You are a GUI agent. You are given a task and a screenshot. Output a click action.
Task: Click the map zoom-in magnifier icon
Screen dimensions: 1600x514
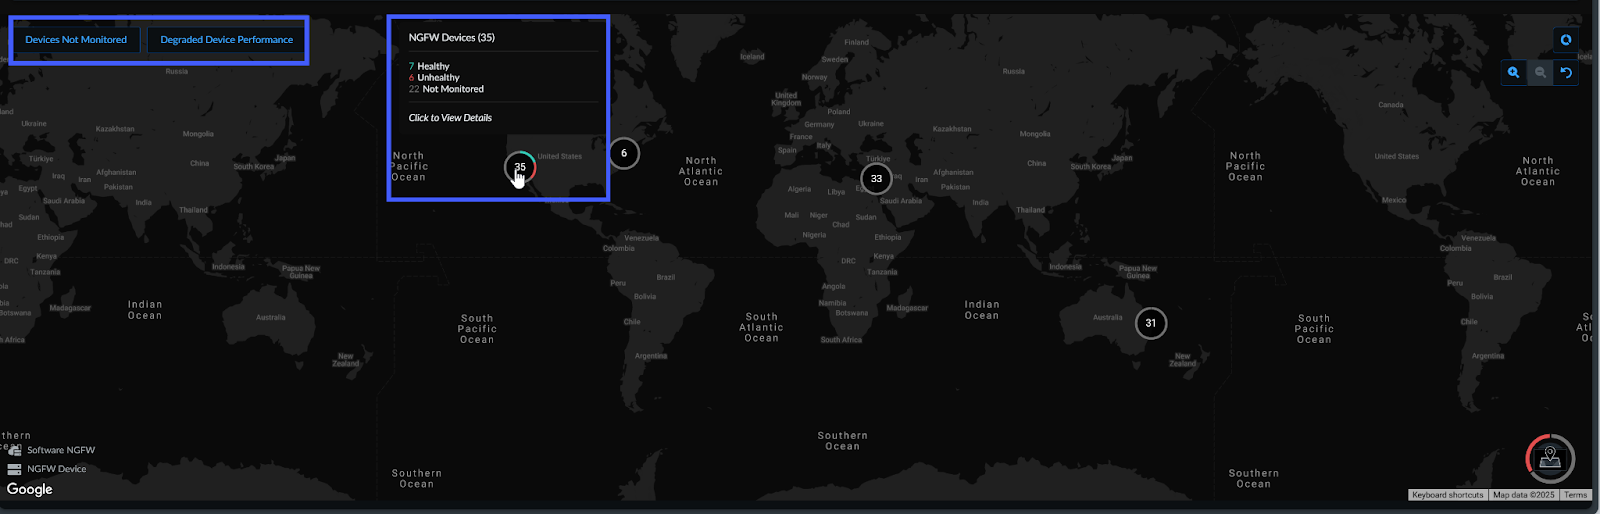[x=1513, y=72]
